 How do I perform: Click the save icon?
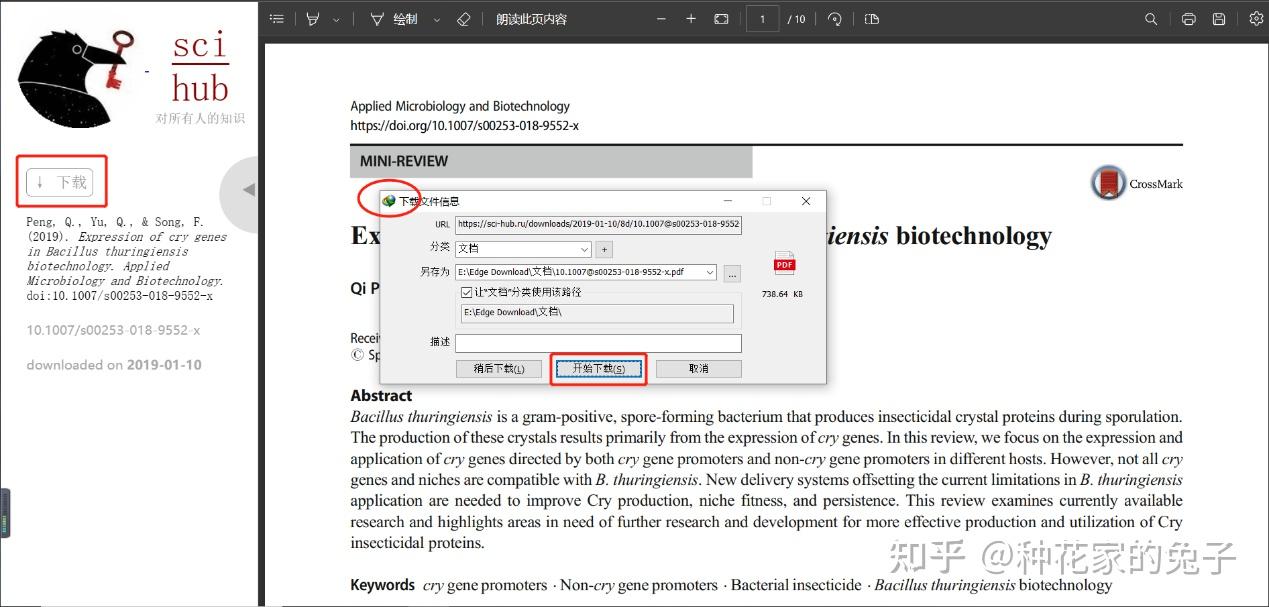point(1217,18)
